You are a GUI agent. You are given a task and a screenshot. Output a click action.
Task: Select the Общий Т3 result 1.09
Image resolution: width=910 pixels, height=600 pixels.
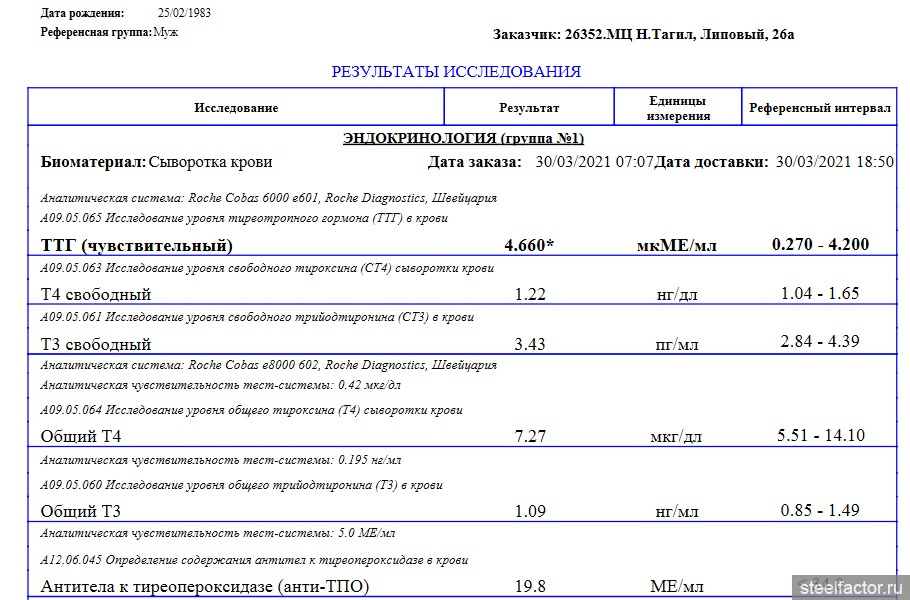pyautogui.click(x=530, y=511)
